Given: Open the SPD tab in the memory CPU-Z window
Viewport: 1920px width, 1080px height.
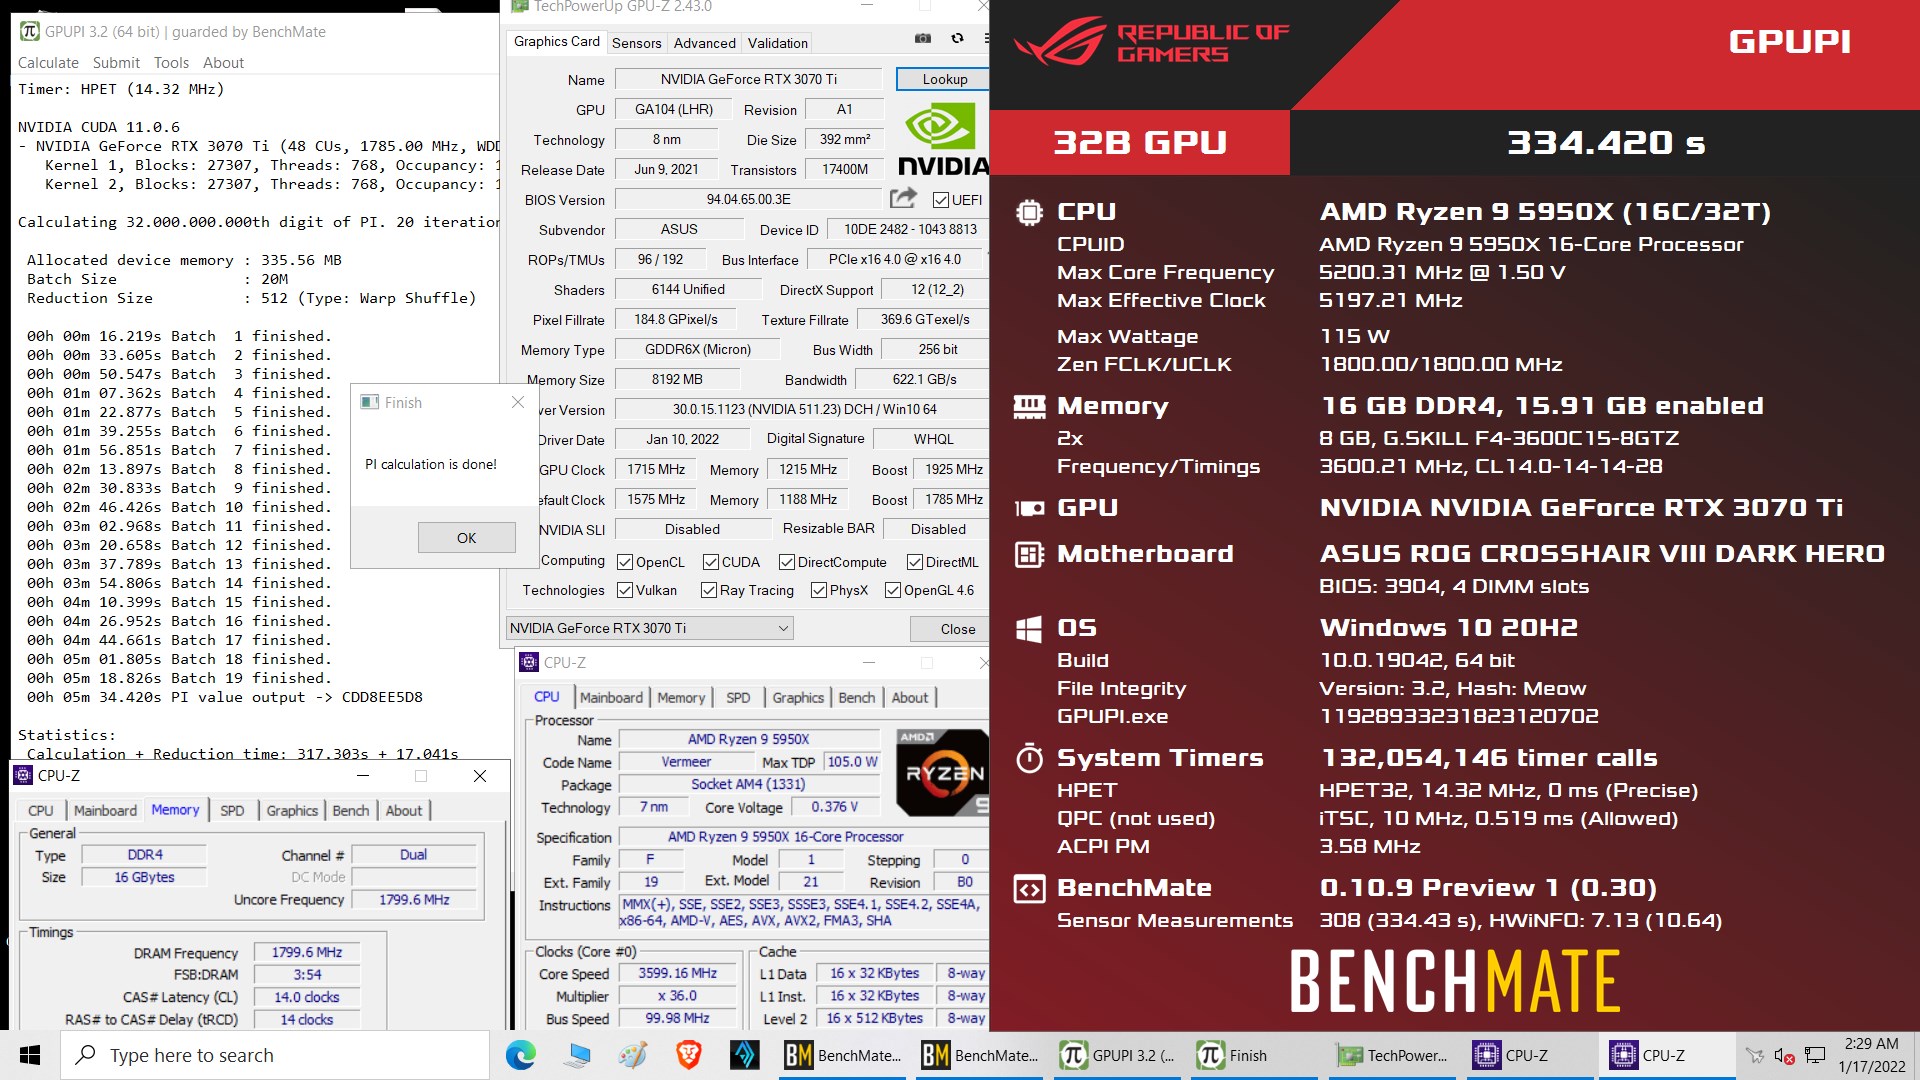Looking at the screenshot, I should (x=232, y=810).
